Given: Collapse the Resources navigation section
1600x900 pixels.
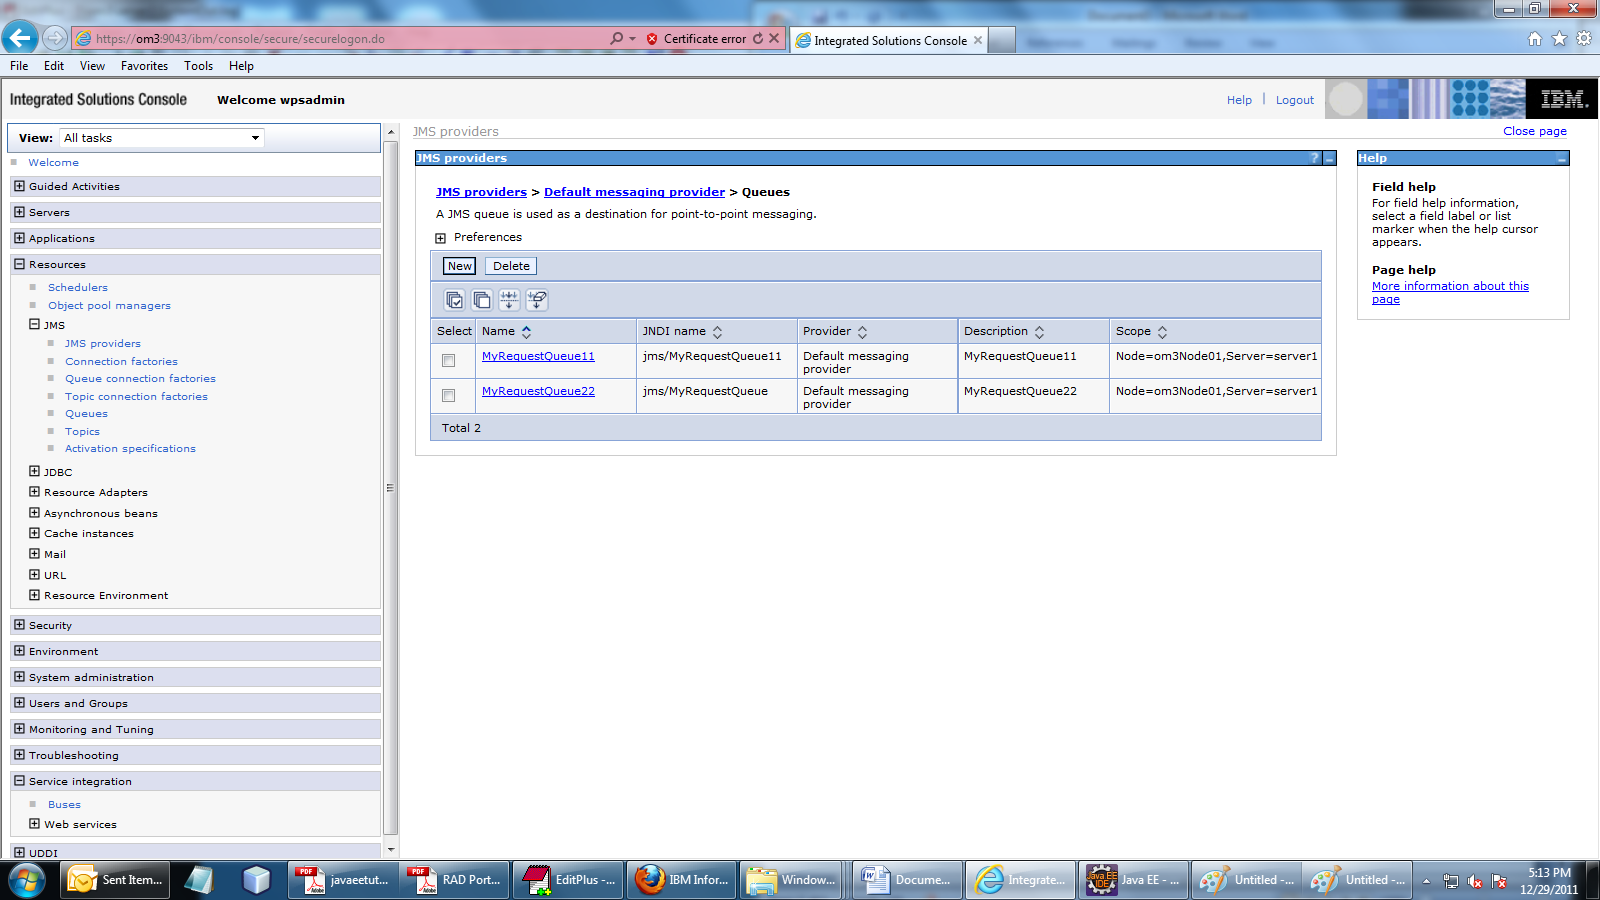Looking at the screenshot, I should (19, 264).
